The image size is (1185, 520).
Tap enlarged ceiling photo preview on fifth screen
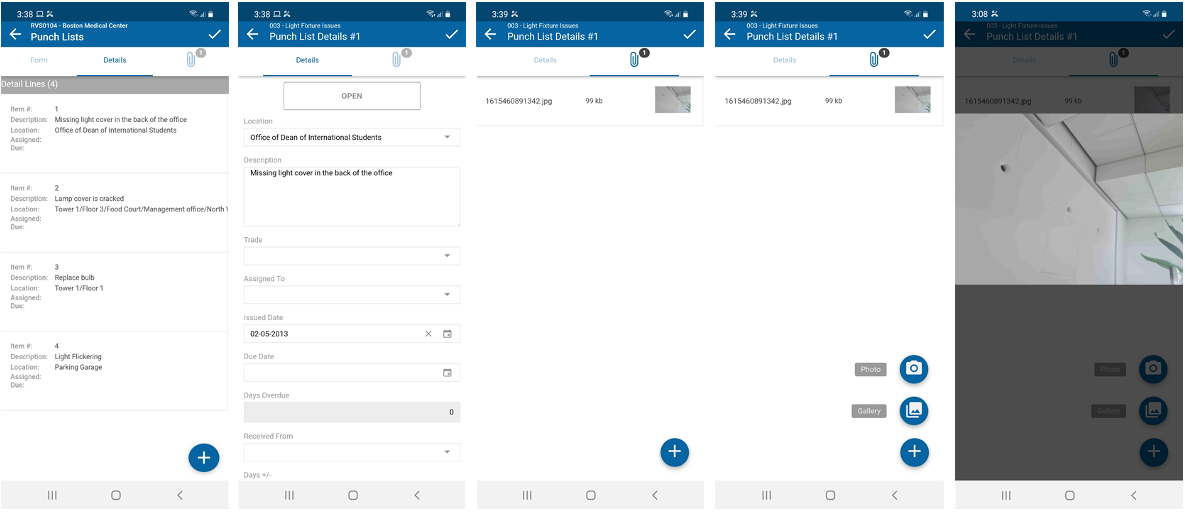click(1069, 200)
